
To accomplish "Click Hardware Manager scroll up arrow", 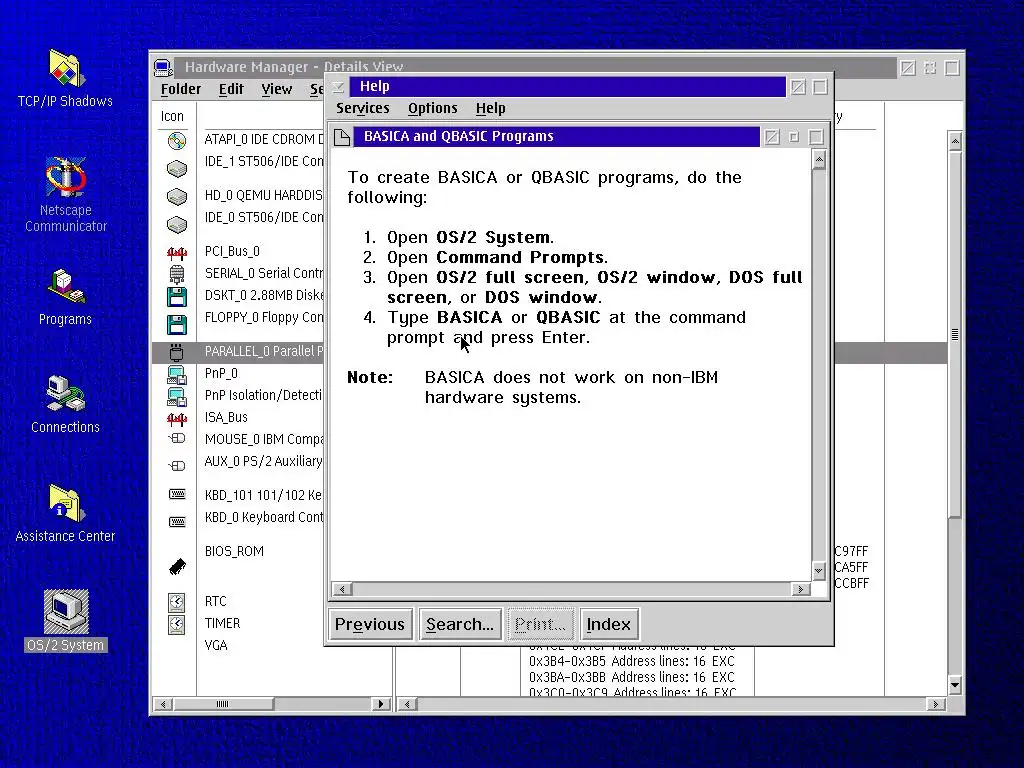I will click(955, 141).
